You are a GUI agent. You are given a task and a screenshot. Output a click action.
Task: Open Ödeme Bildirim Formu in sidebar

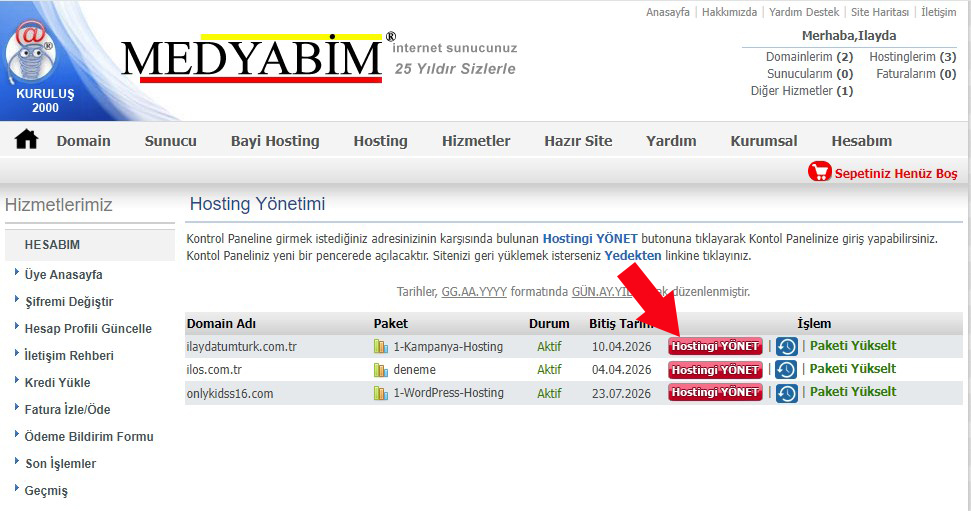click(x=89, y=437)
